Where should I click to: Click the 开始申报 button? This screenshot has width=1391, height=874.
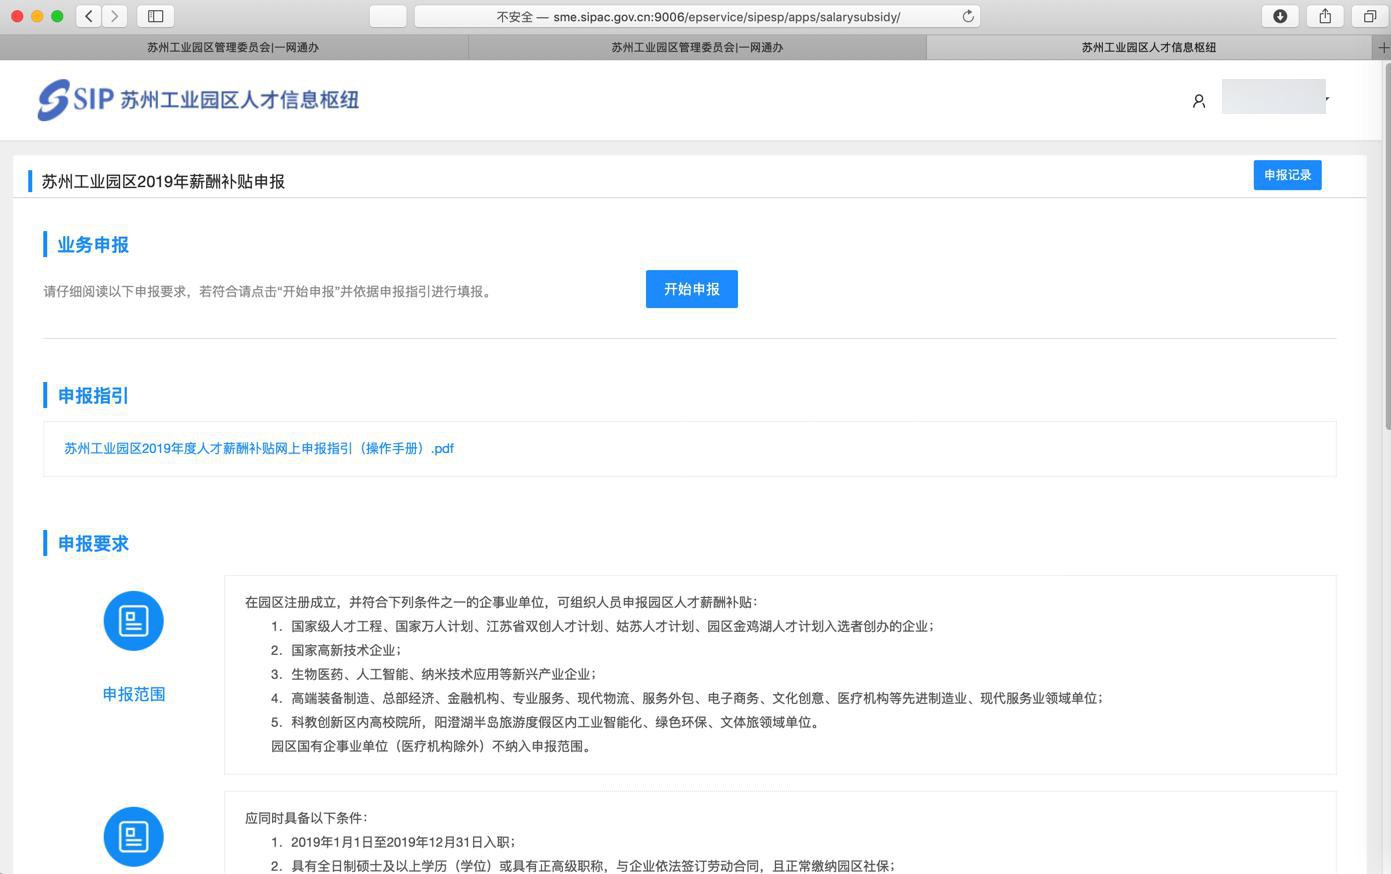pos(692,289)
